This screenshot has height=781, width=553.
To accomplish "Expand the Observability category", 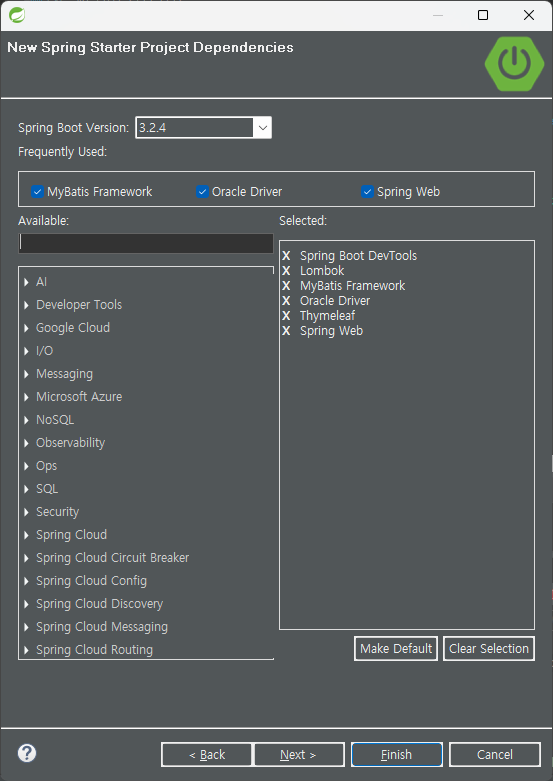I will click(26, 443).
